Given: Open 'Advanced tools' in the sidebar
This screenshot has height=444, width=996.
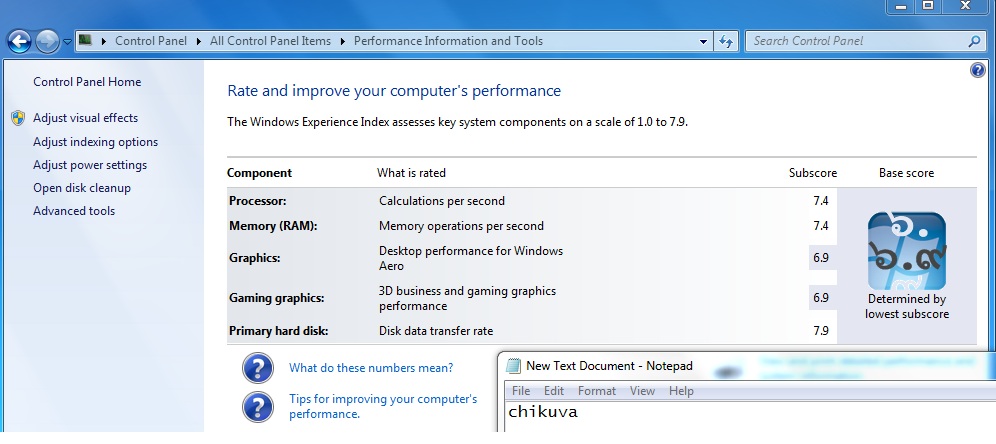Looking at the screenshot, I should tap(74, 211).
